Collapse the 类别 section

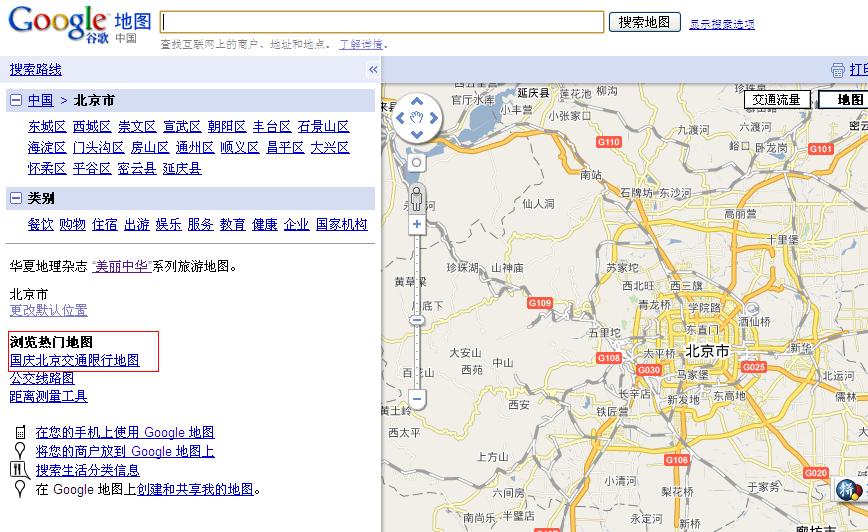(16, 198)
